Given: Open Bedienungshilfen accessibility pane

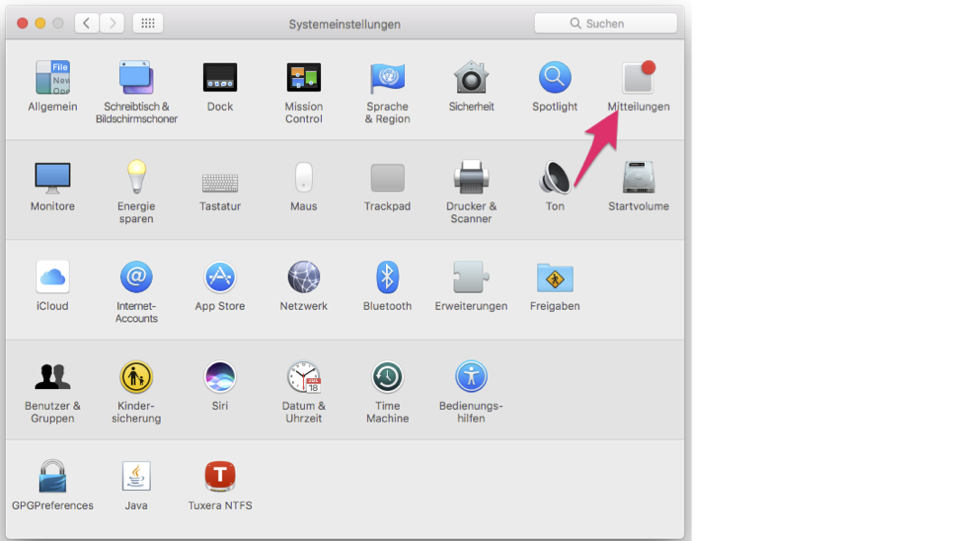Looking at the screenshot, I should point(471,377).
